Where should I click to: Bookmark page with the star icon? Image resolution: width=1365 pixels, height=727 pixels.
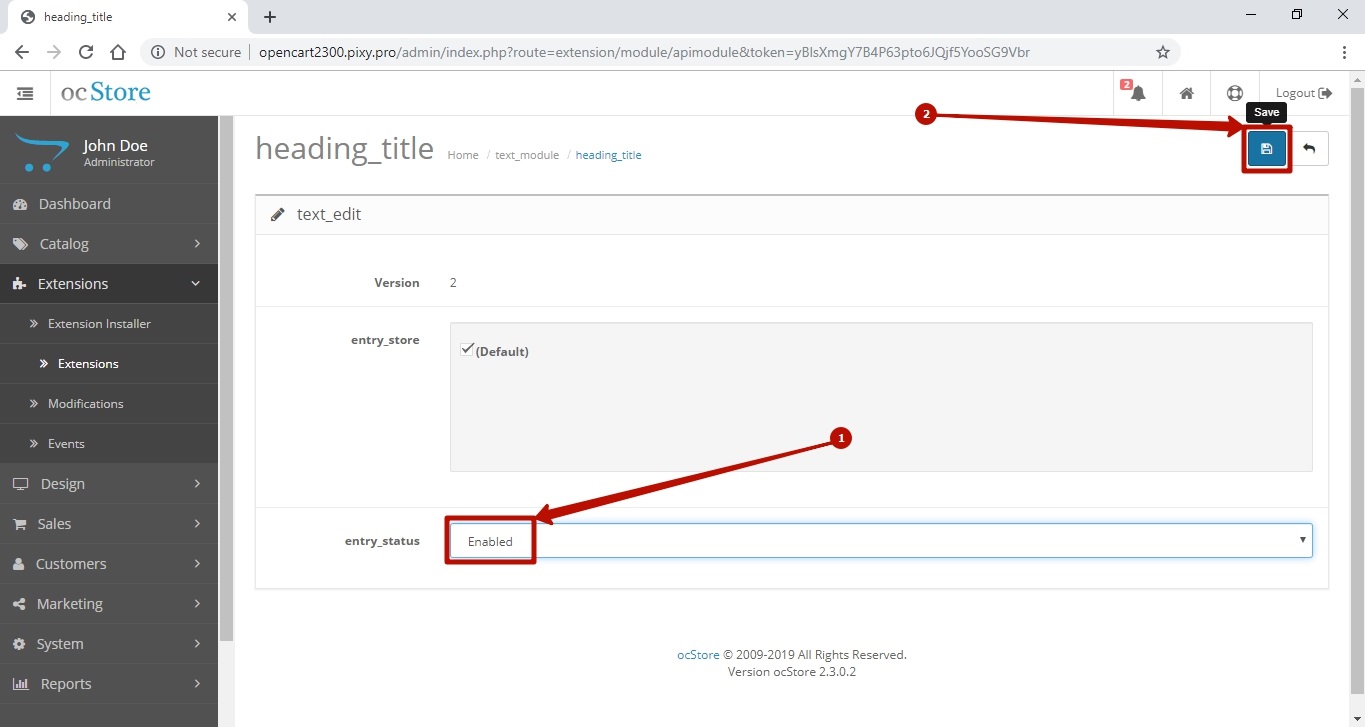[x=1162, y=52]
